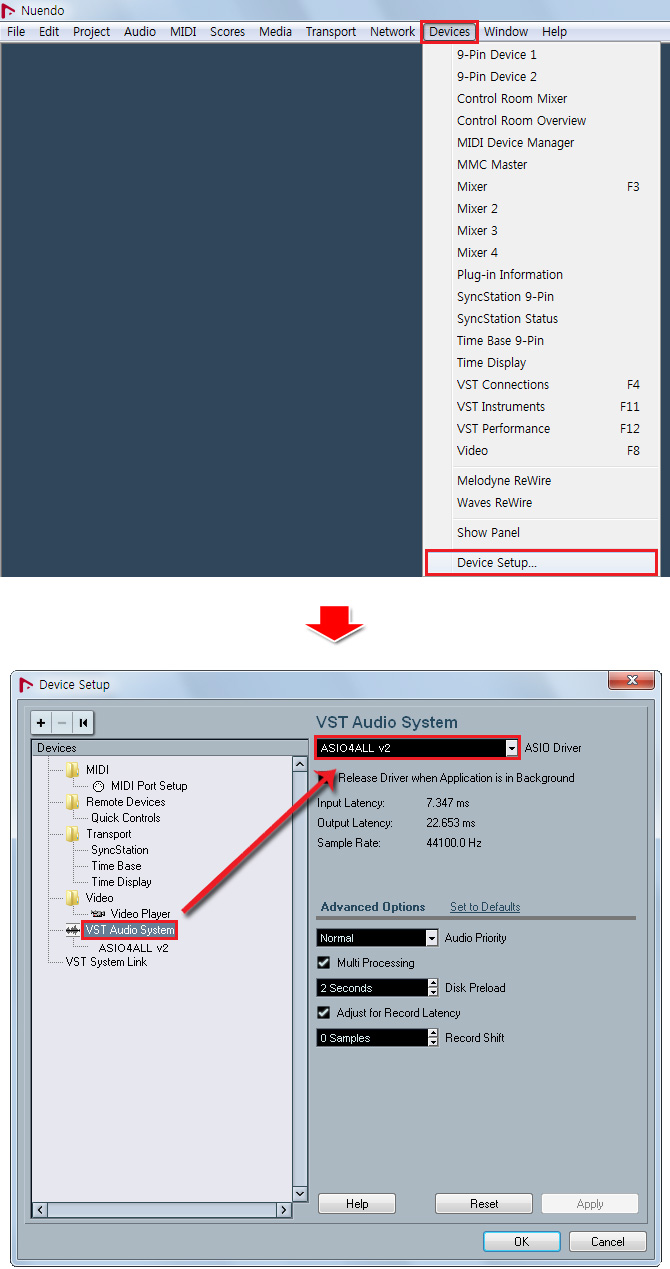Image resolution: width=670 pixels, height=1269 pixels.
Task: Open the Audio menu
Action: pos(140,32)
